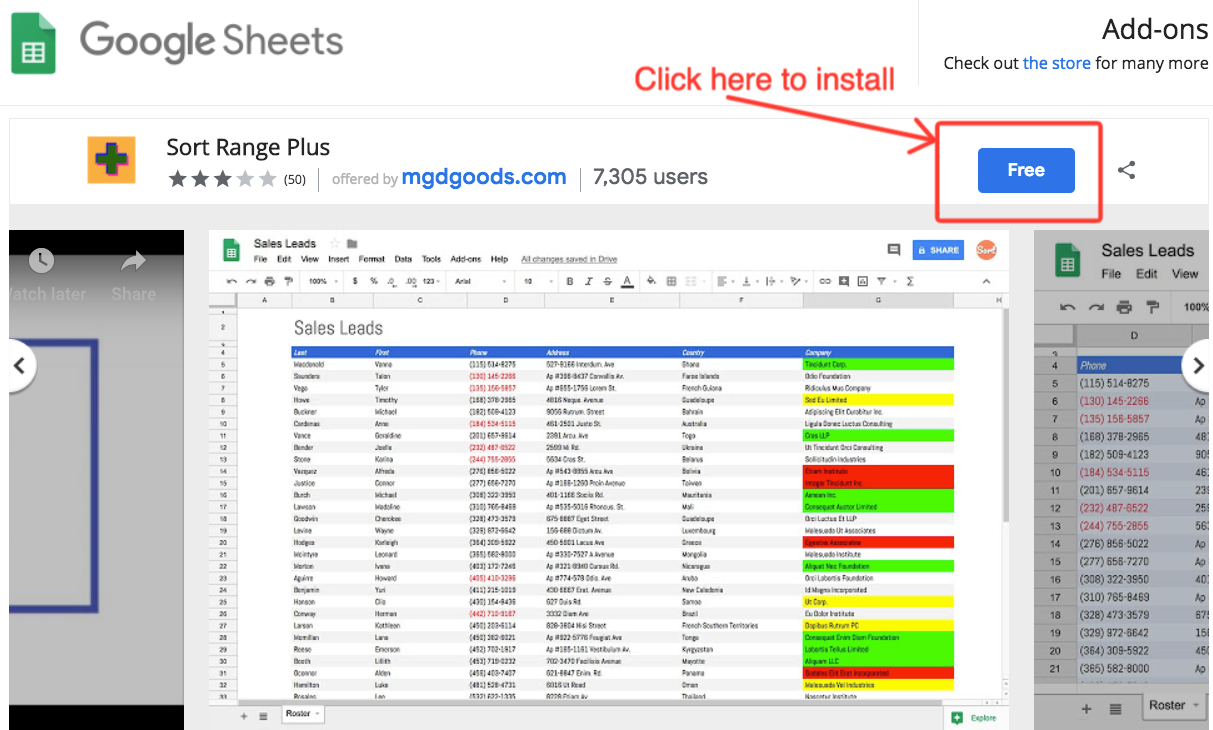This screenshot has width=1213, height=730.
Task: Click the filter icon in the toolbar
Action: (x=880, y=281)
